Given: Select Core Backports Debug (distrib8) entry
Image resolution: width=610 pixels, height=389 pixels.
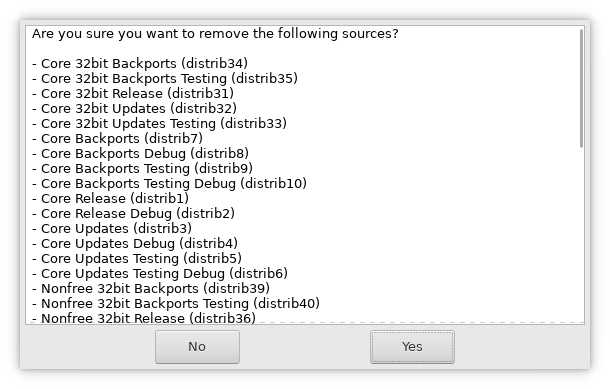Looking at the screenshot, I should click(x=140, y=154).
